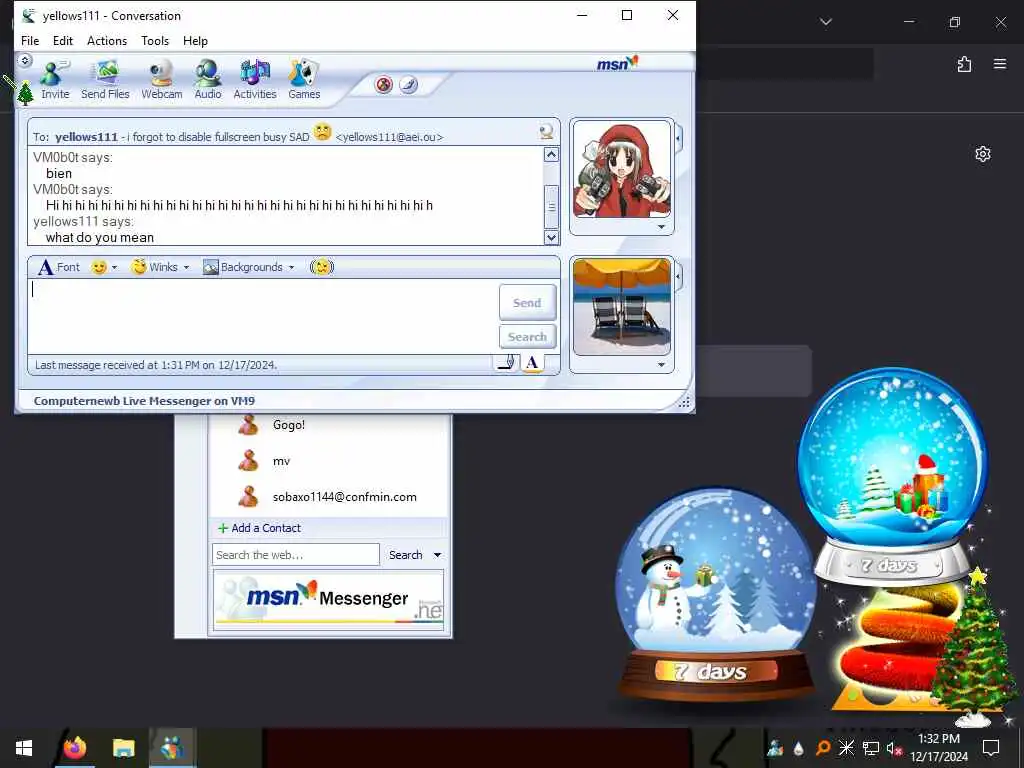Open the Windows Start button
Image resolution: width=1024 pixels, height=768 pixels.
(x=24, y=748)
